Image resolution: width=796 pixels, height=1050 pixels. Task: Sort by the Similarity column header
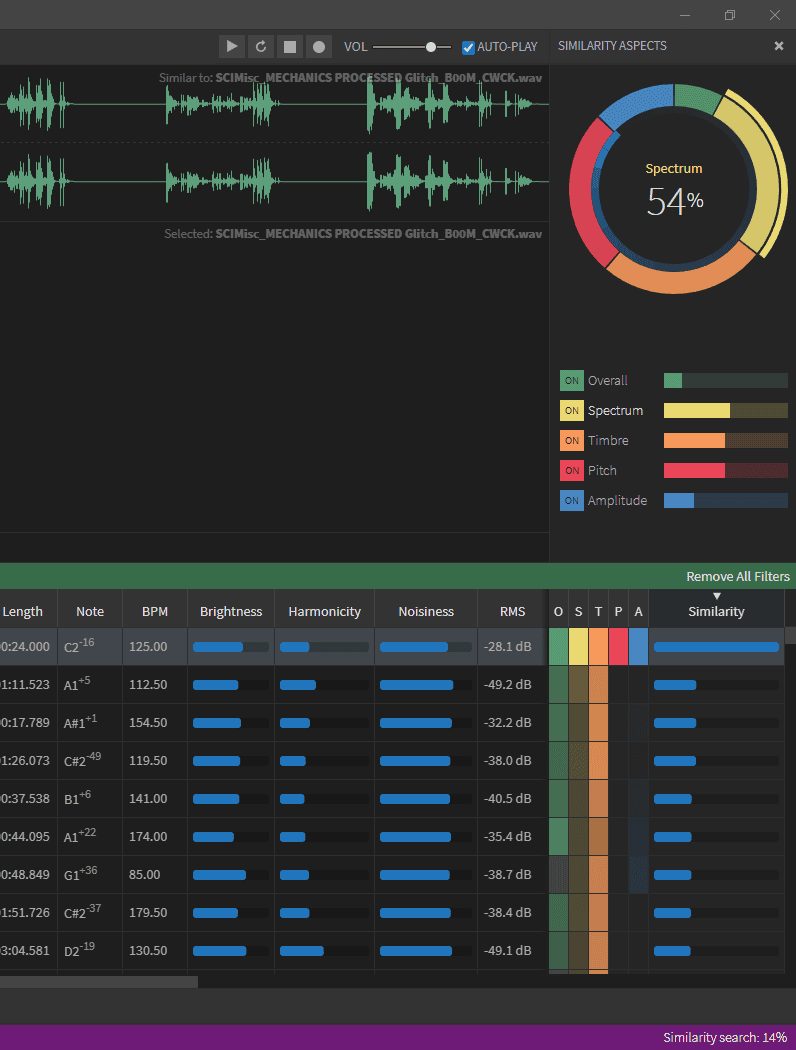point(716,611)
